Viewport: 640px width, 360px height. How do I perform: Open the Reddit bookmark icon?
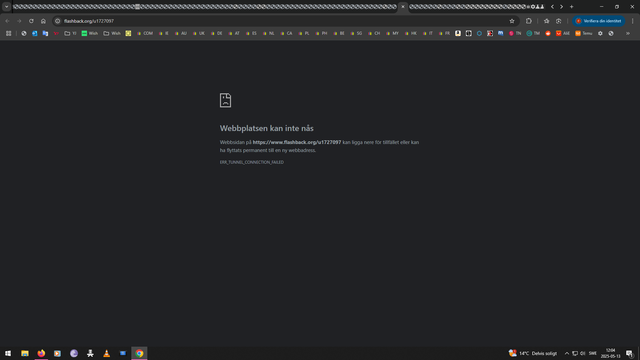(548, 33)
